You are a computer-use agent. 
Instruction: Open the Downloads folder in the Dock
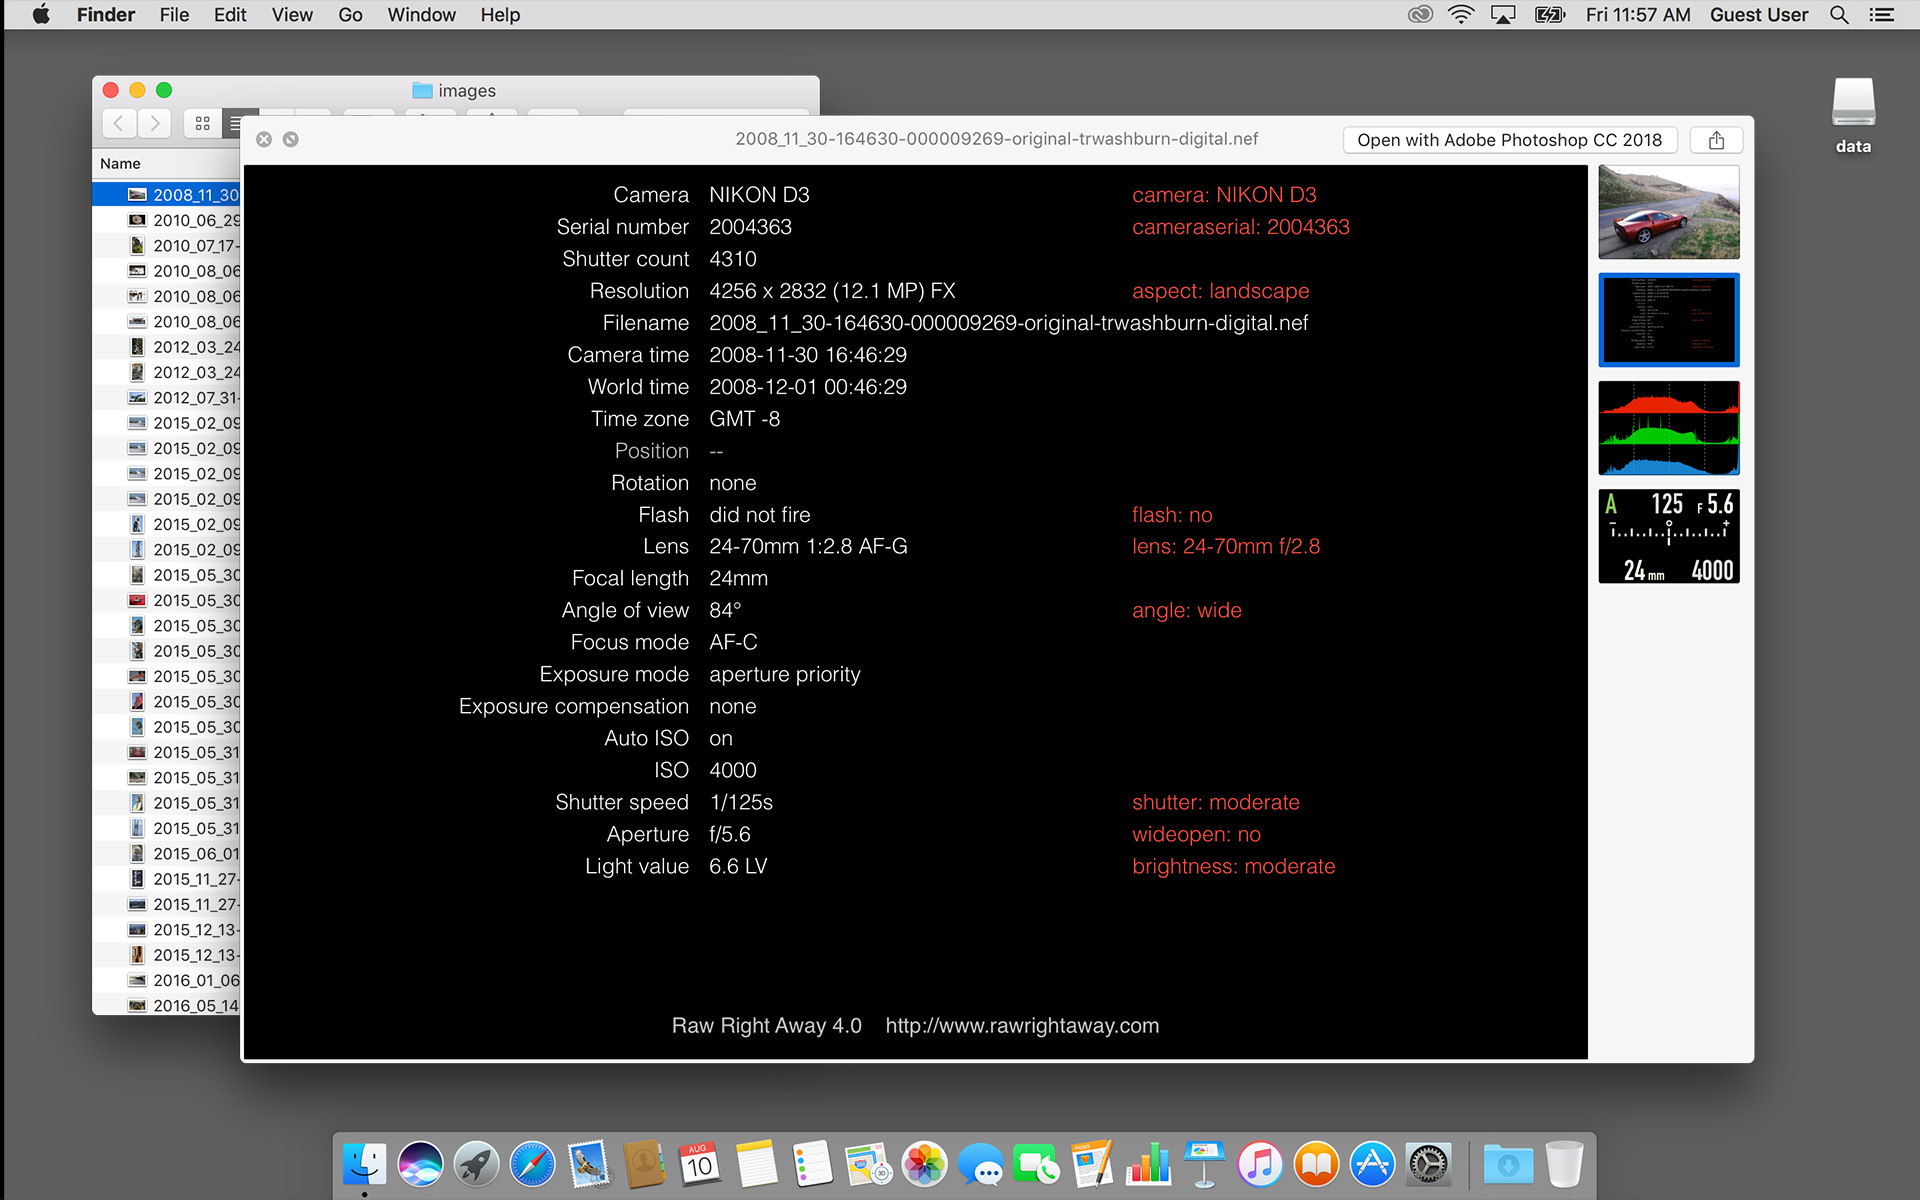click(x=1508, y=1165)
